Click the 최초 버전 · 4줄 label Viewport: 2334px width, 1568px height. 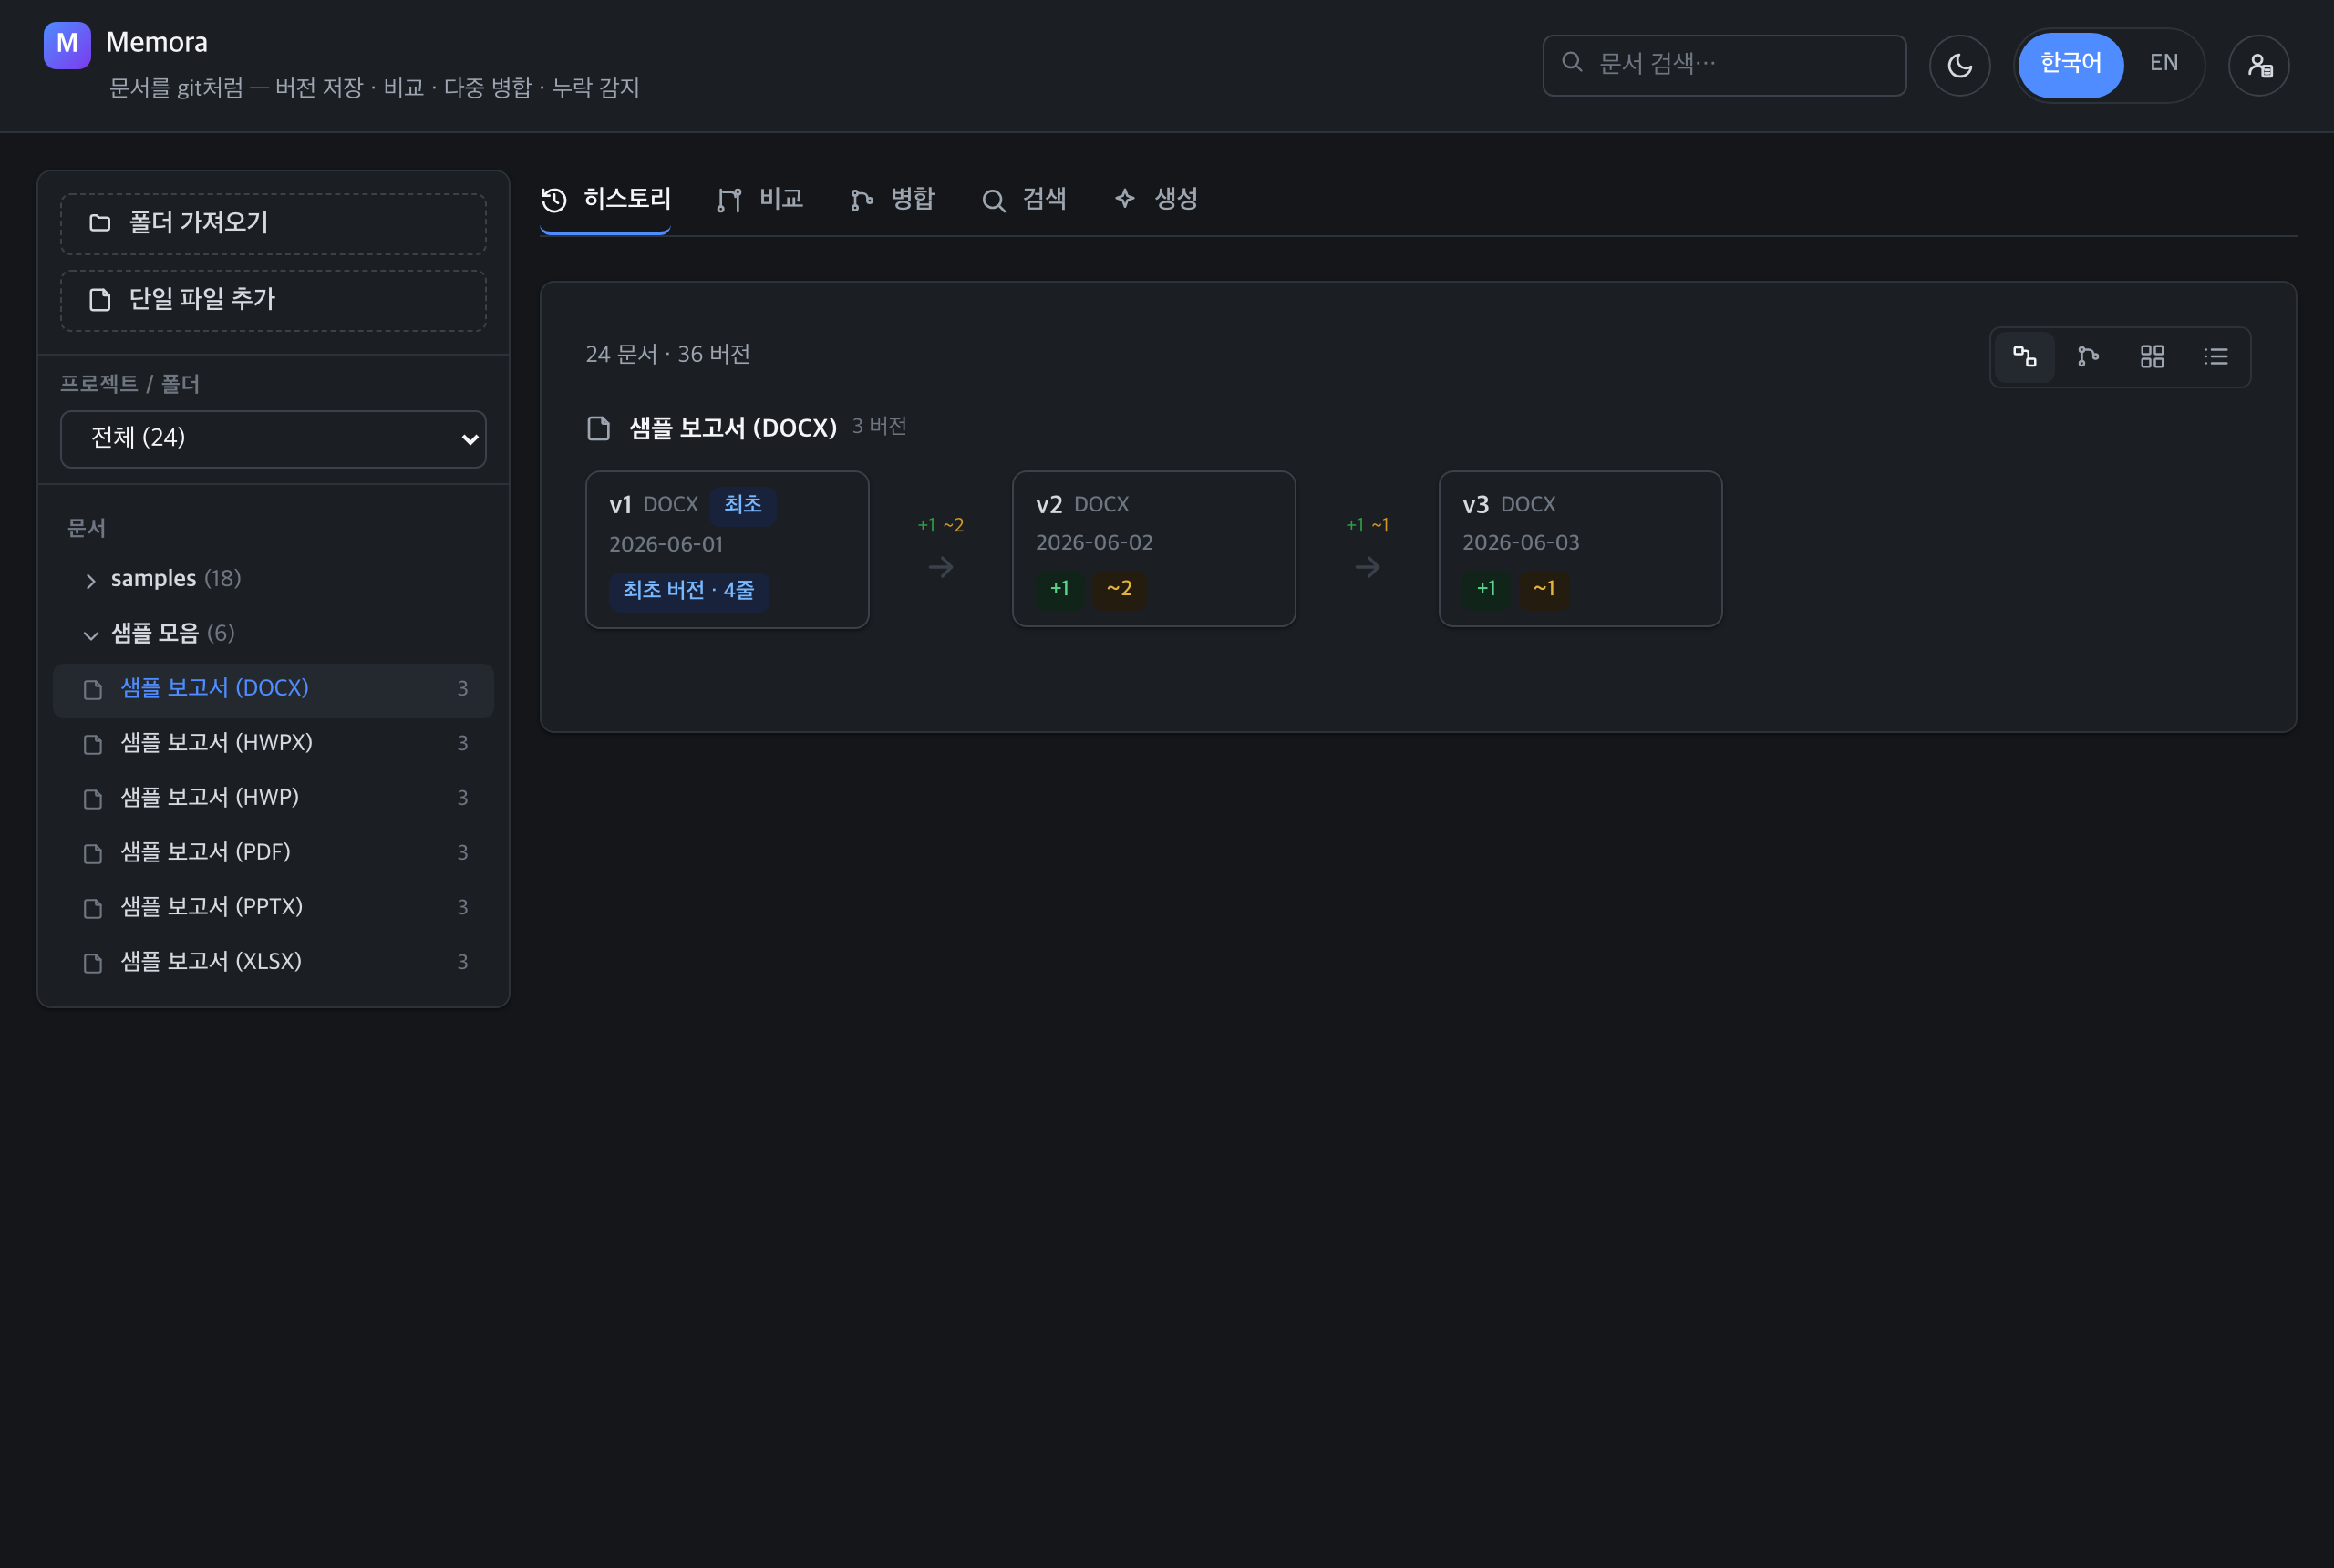(x=689, y=591)
